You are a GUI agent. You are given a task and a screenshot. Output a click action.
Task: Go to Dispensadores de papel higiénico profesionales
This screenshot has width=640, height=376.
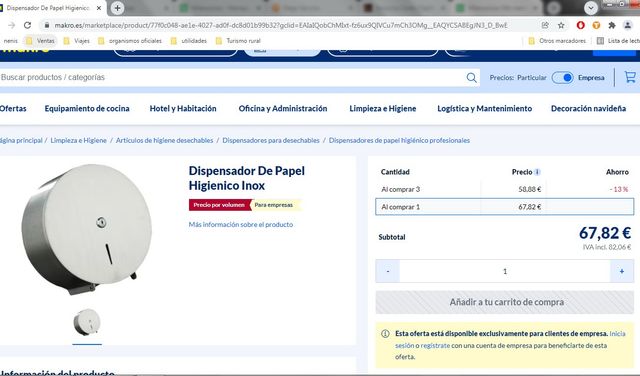point(399,140)
